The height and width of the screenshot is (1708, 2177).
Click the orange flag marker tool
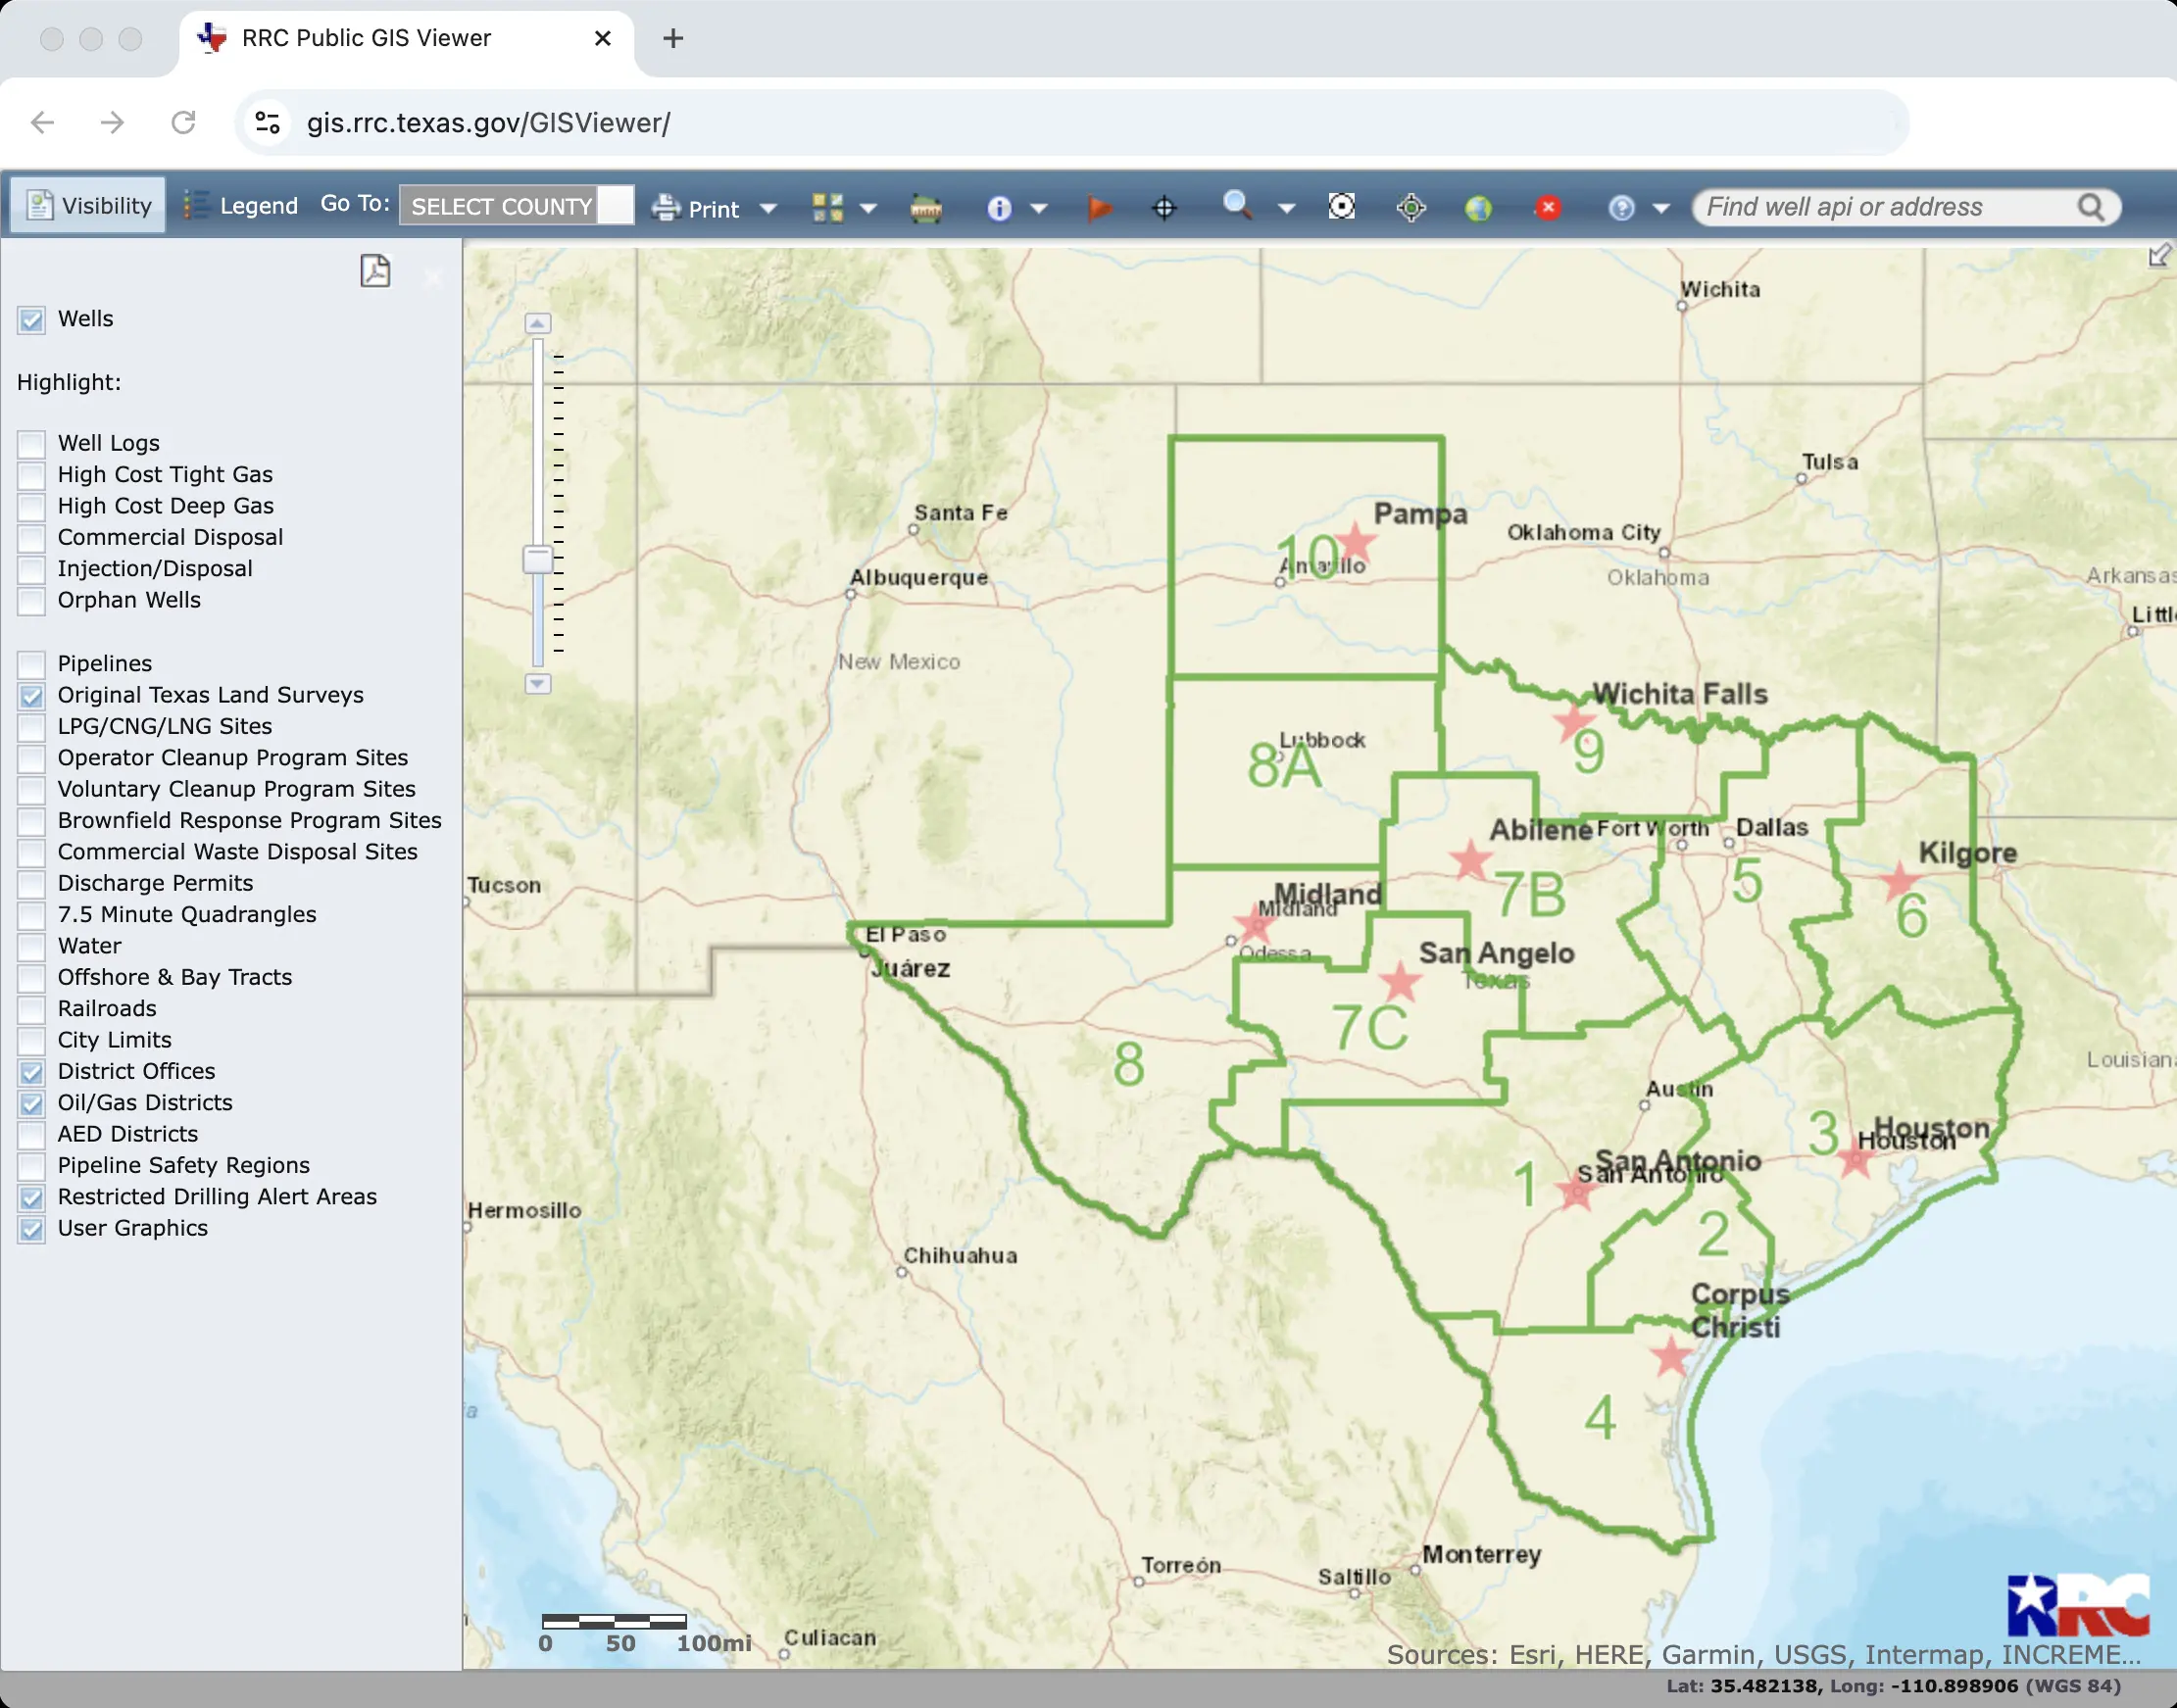pos(1099,208)
